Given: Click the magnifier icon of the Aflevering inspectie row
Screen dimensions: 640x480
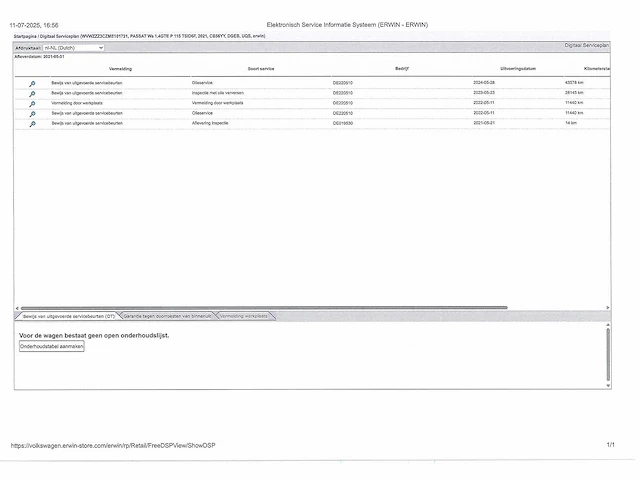Looking at the screenshot, I should (32, 124).
